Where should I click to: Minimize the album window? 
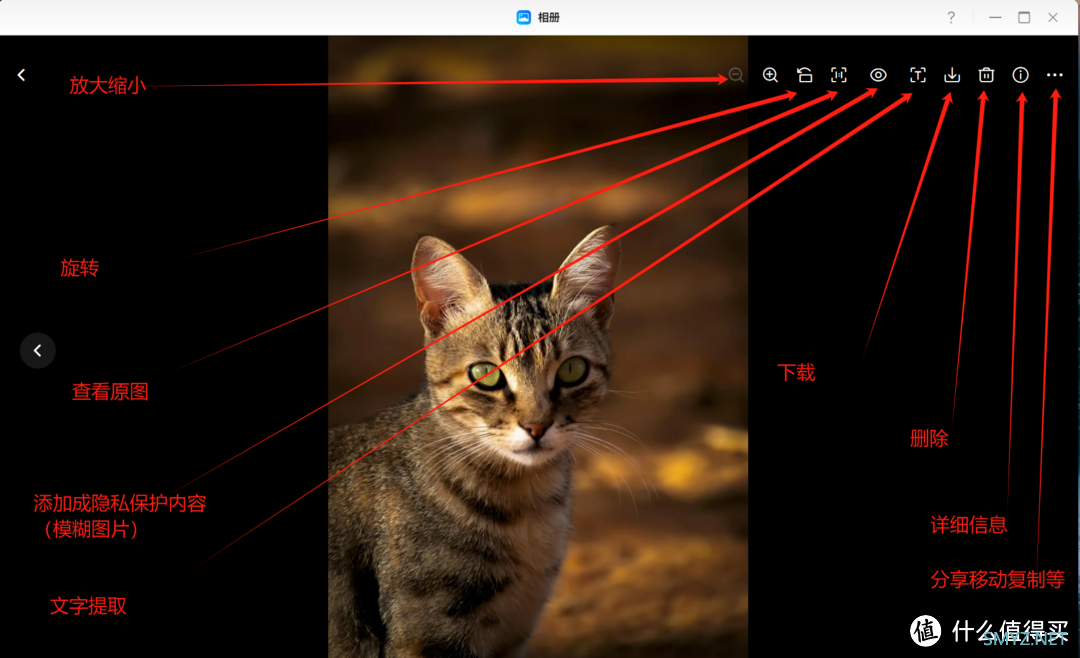pyautogui.click(x=995, y=17)
